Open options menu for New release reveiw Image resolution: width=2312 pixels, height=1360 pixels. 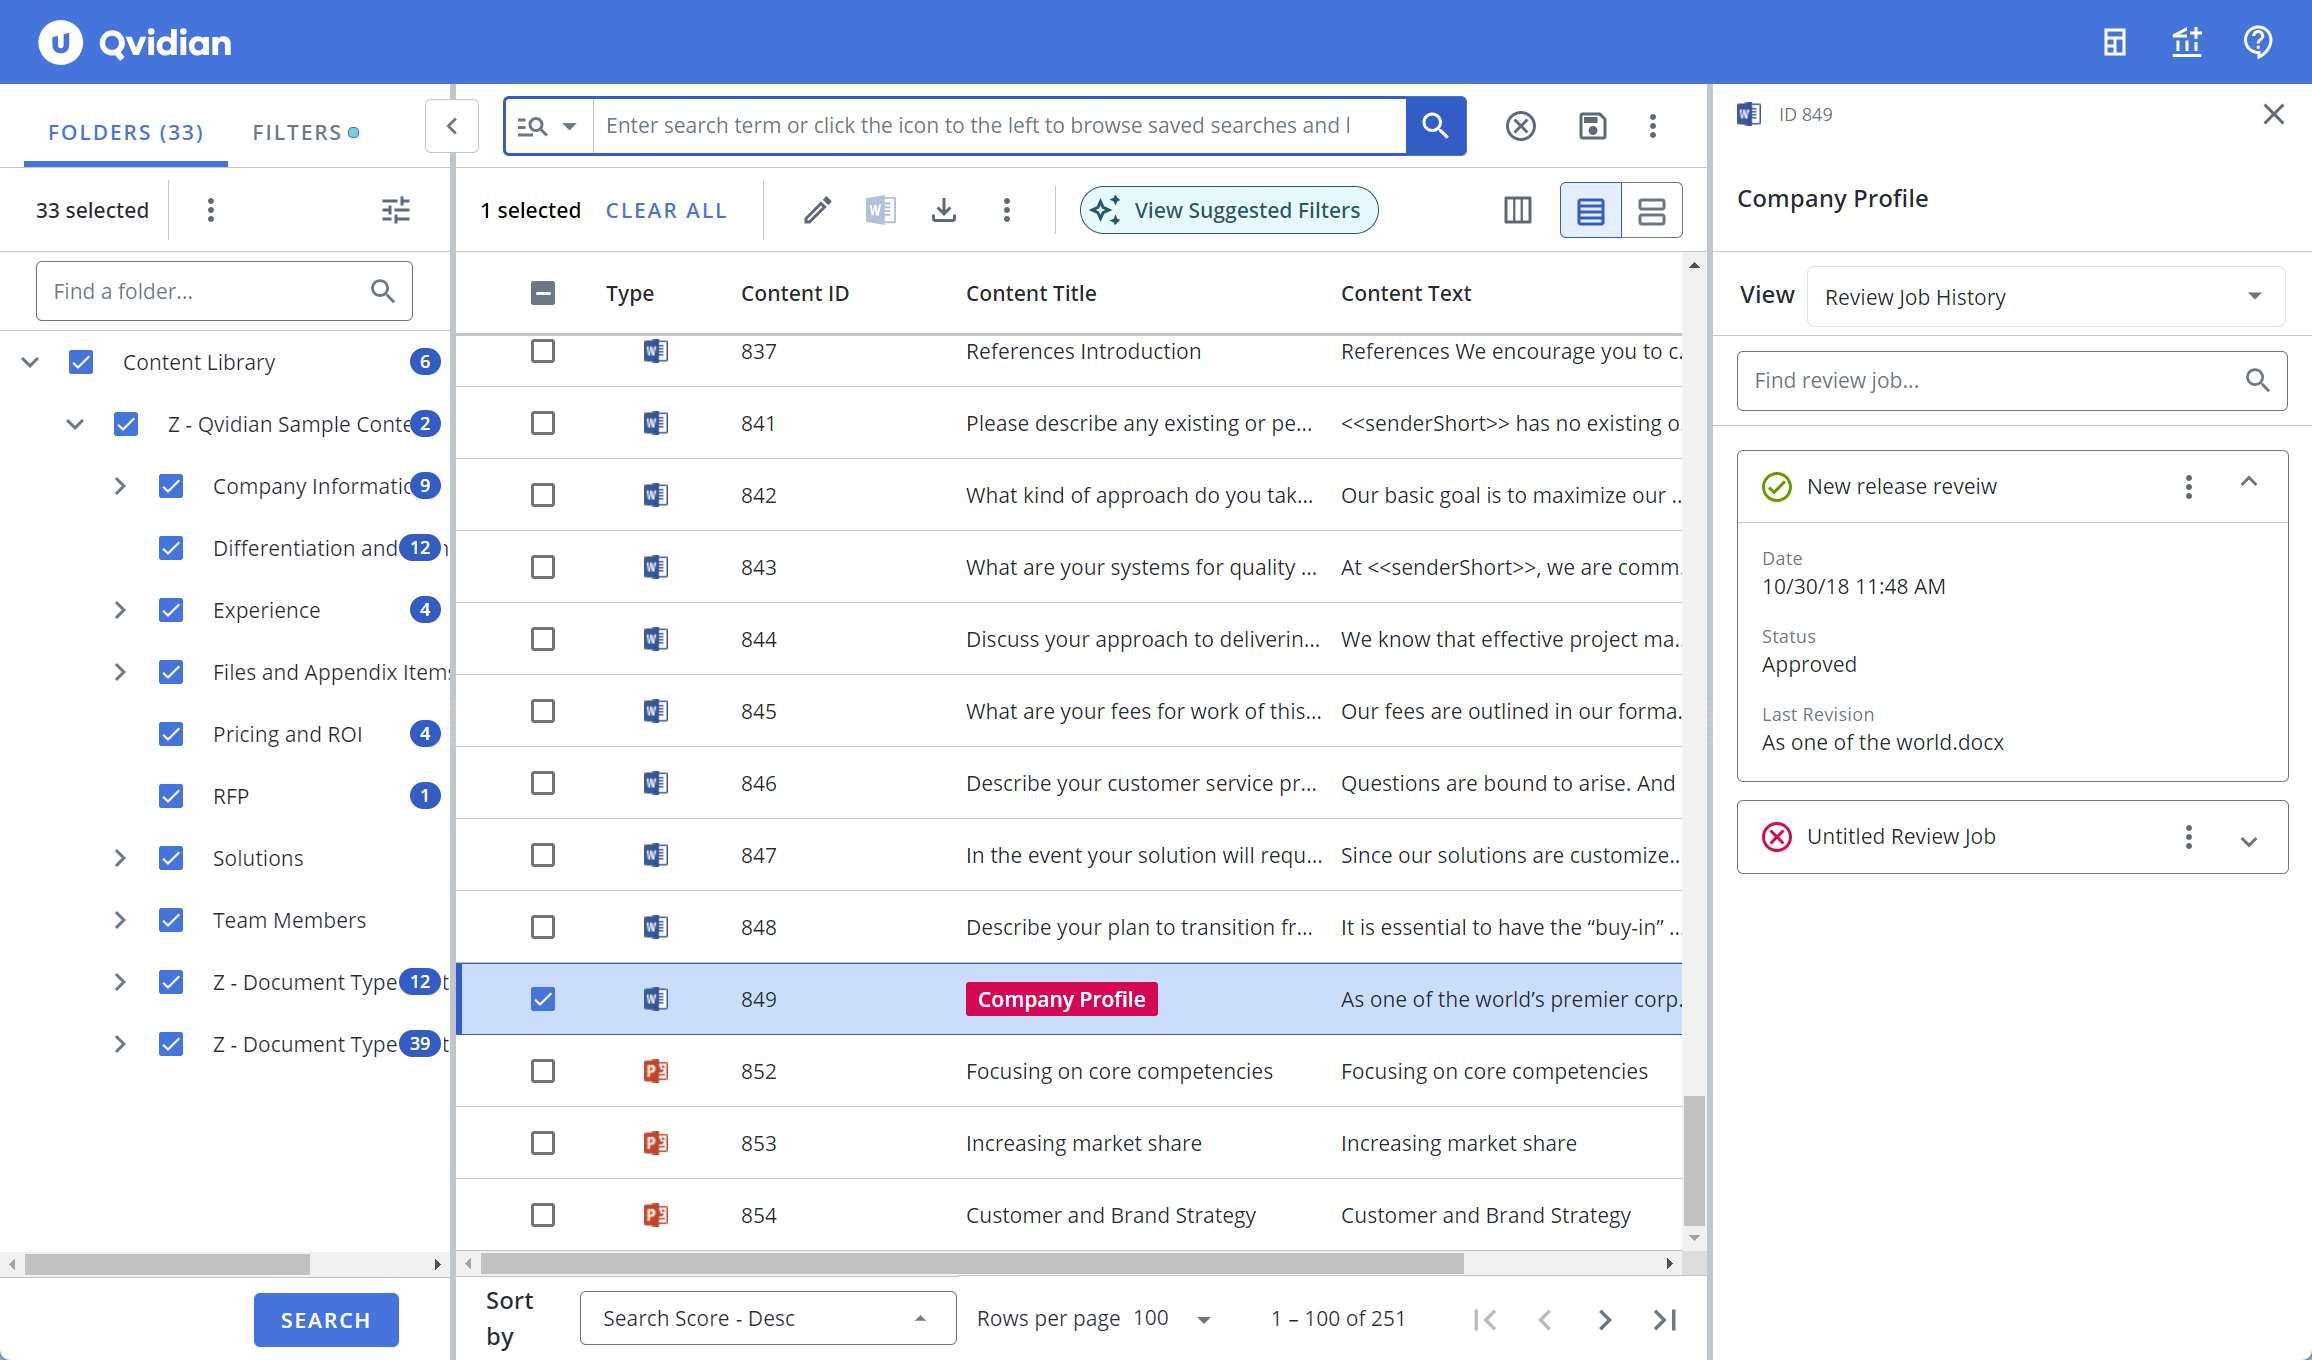[x=2189, y=487]
